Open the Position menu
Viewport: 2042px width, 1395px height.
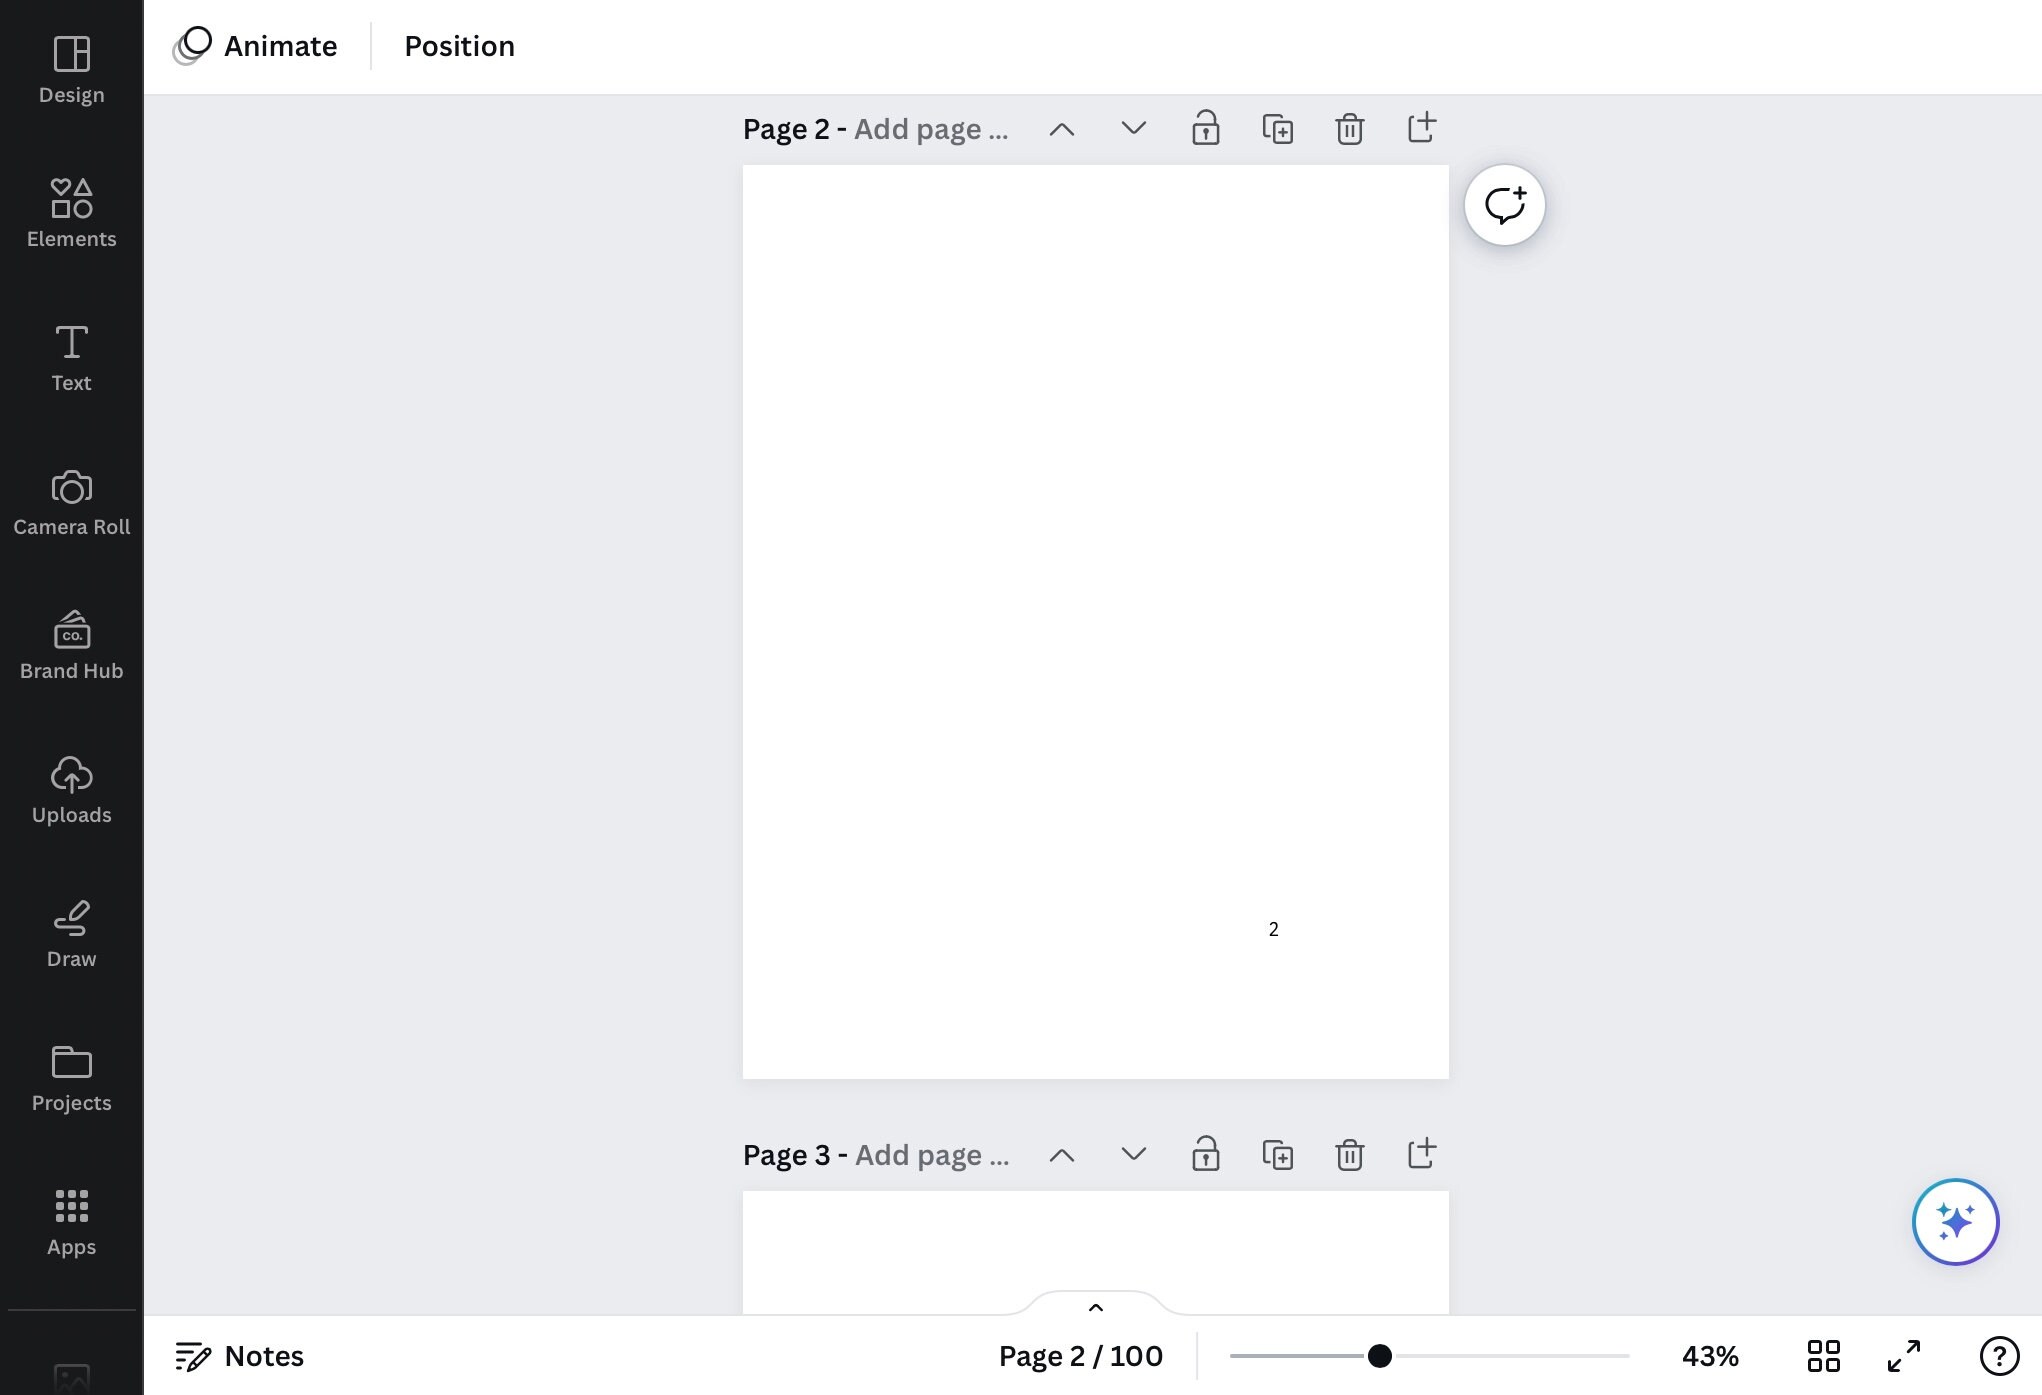coord(459,45)
